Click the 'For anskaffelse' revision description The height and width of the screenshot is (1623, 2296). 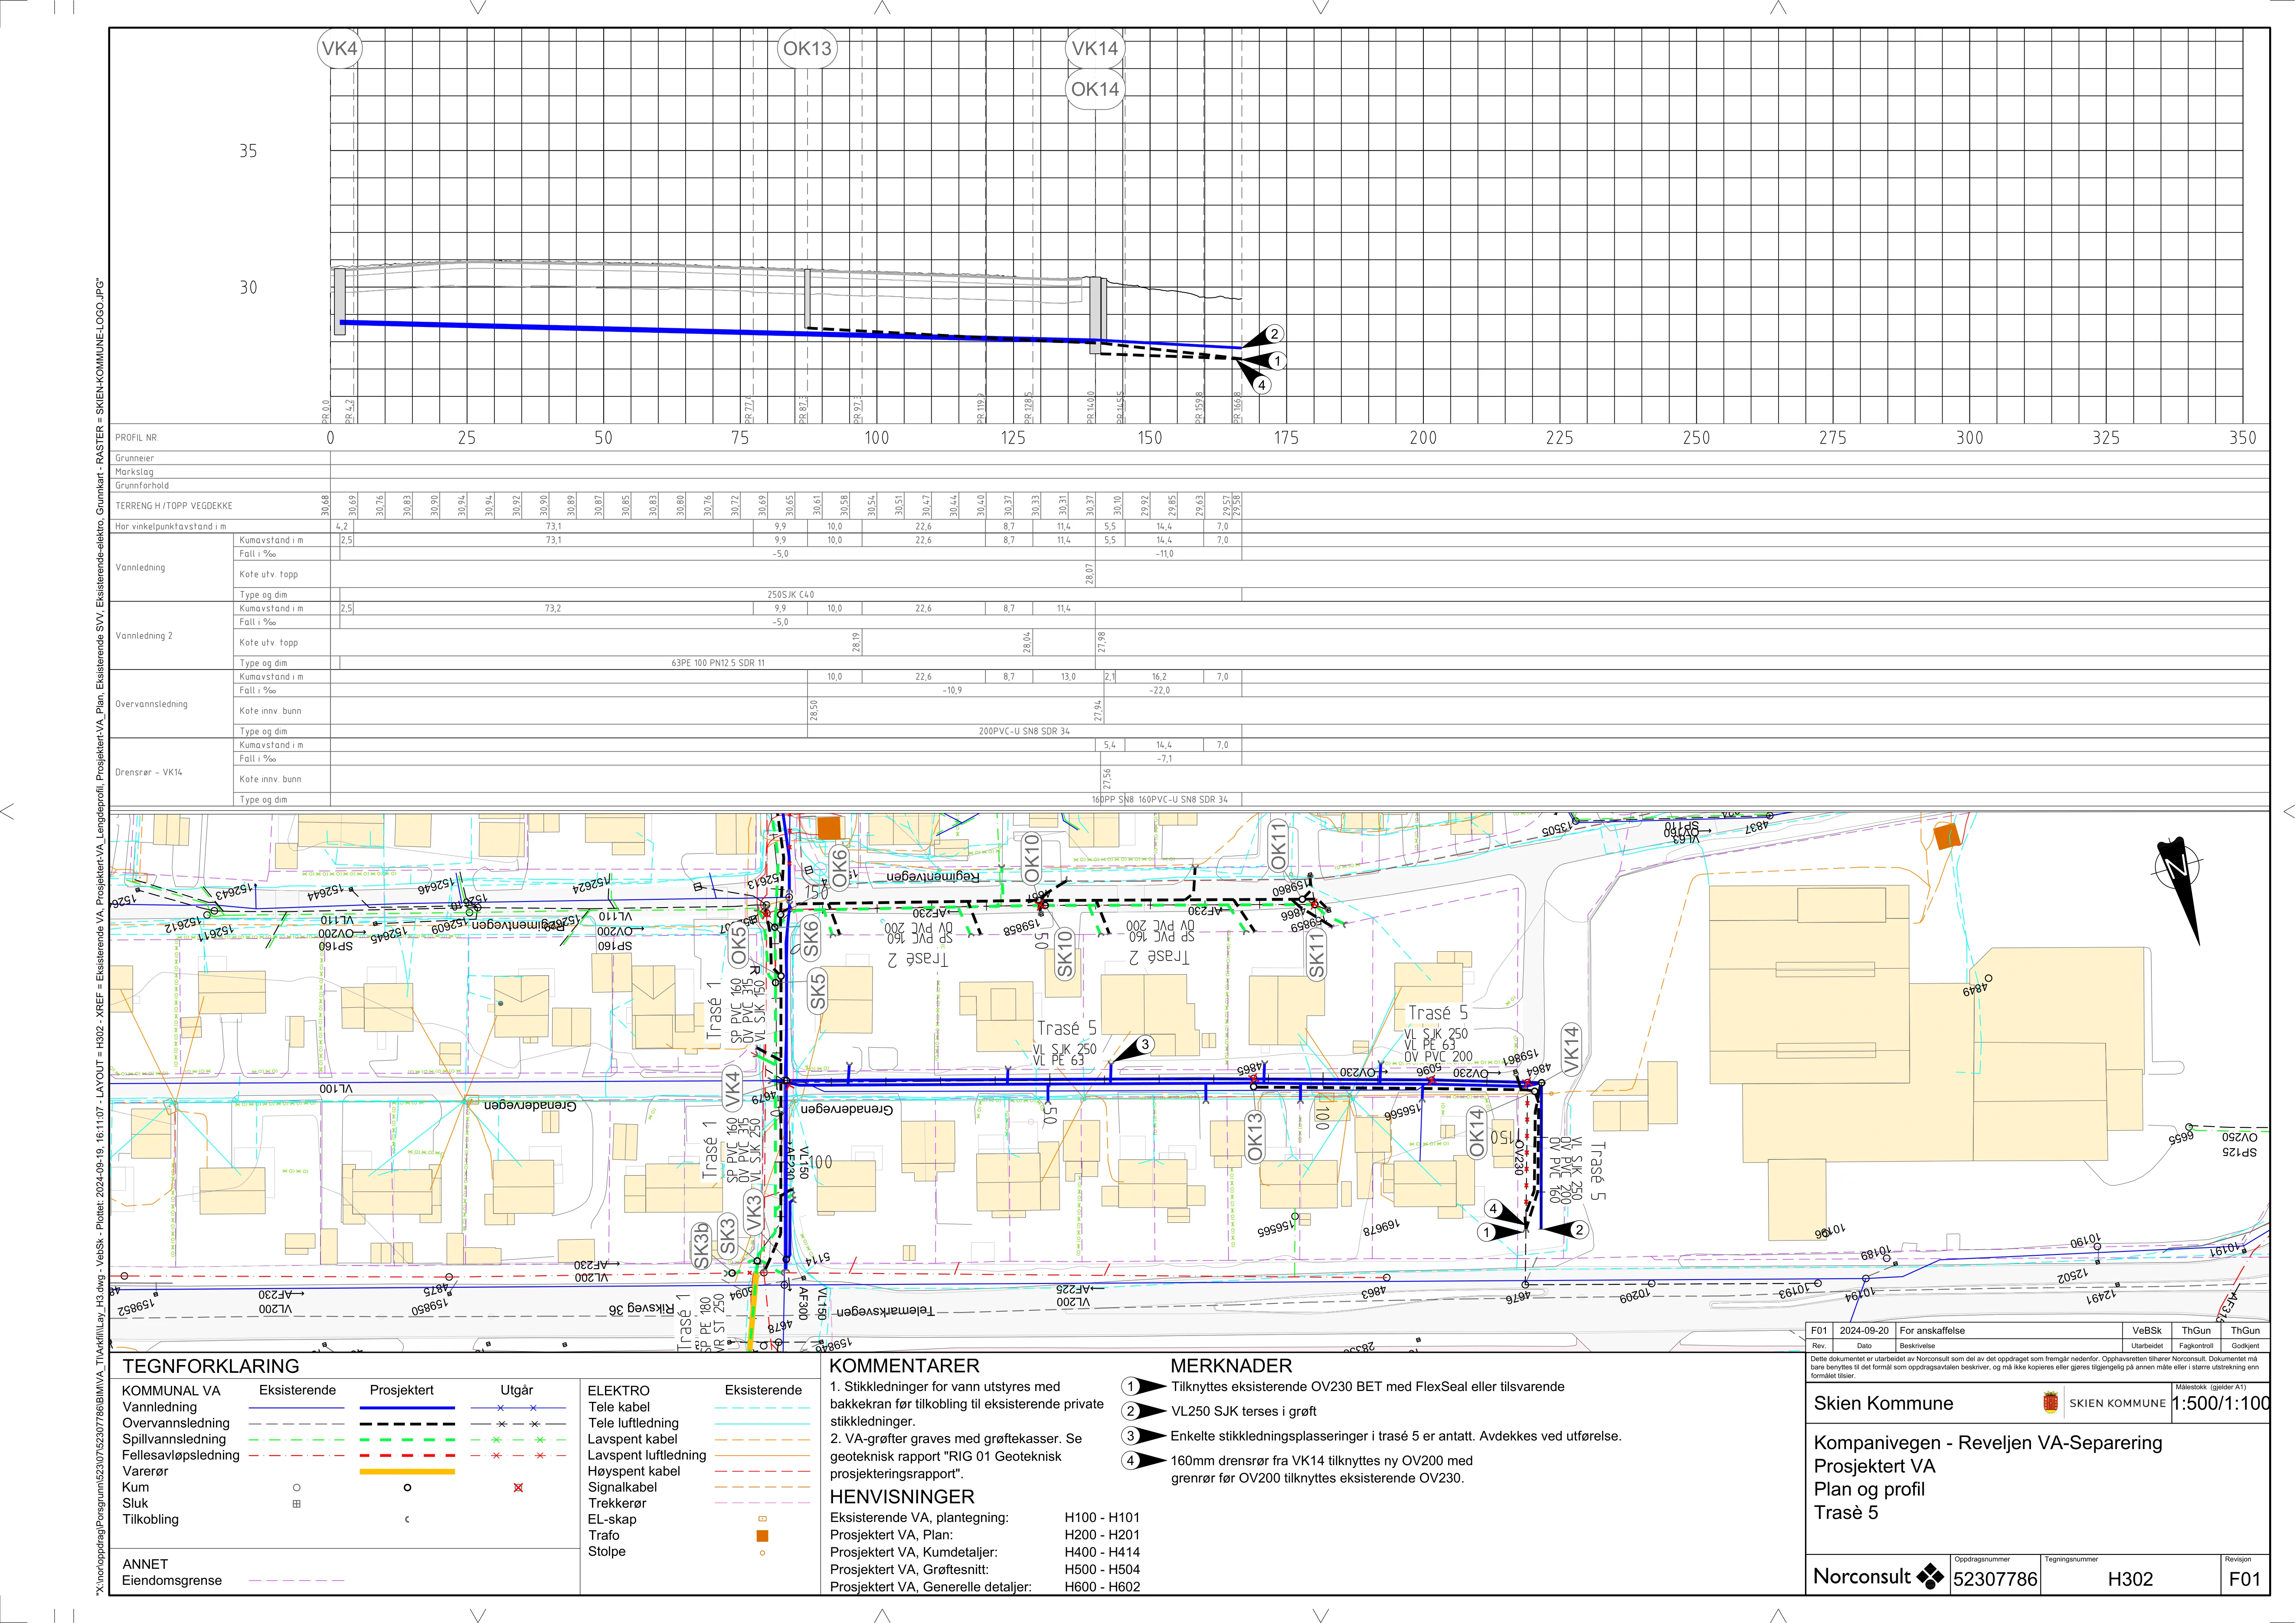pyautogui.click(x=1932, y=1331)
